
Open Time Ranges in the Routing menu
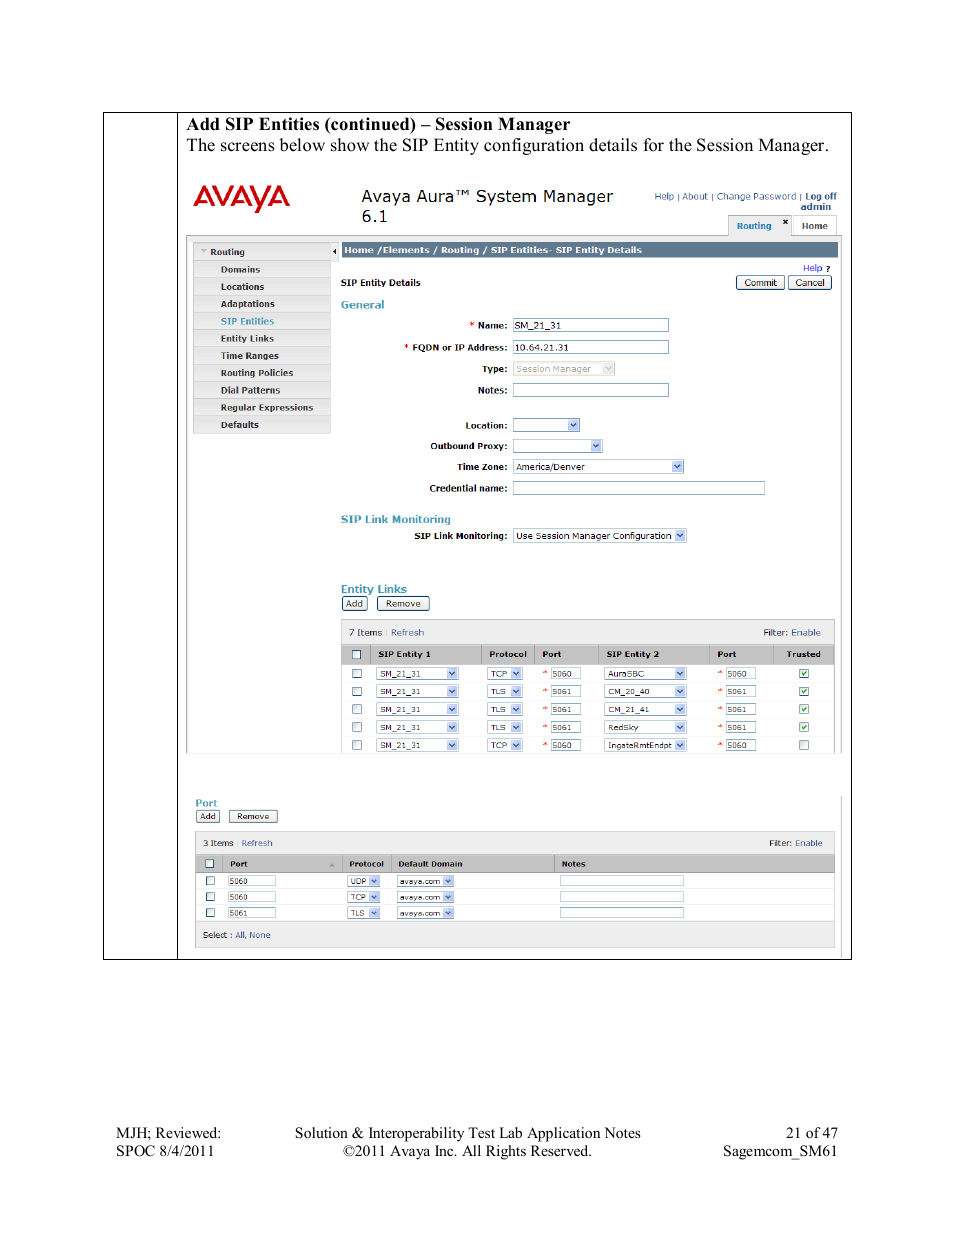(x=250, y=356)
